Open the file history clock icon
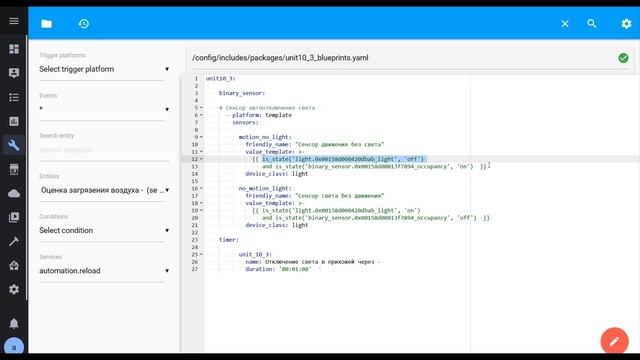Image resolution: width=640 pixels, height=360 pixels. 84,24
